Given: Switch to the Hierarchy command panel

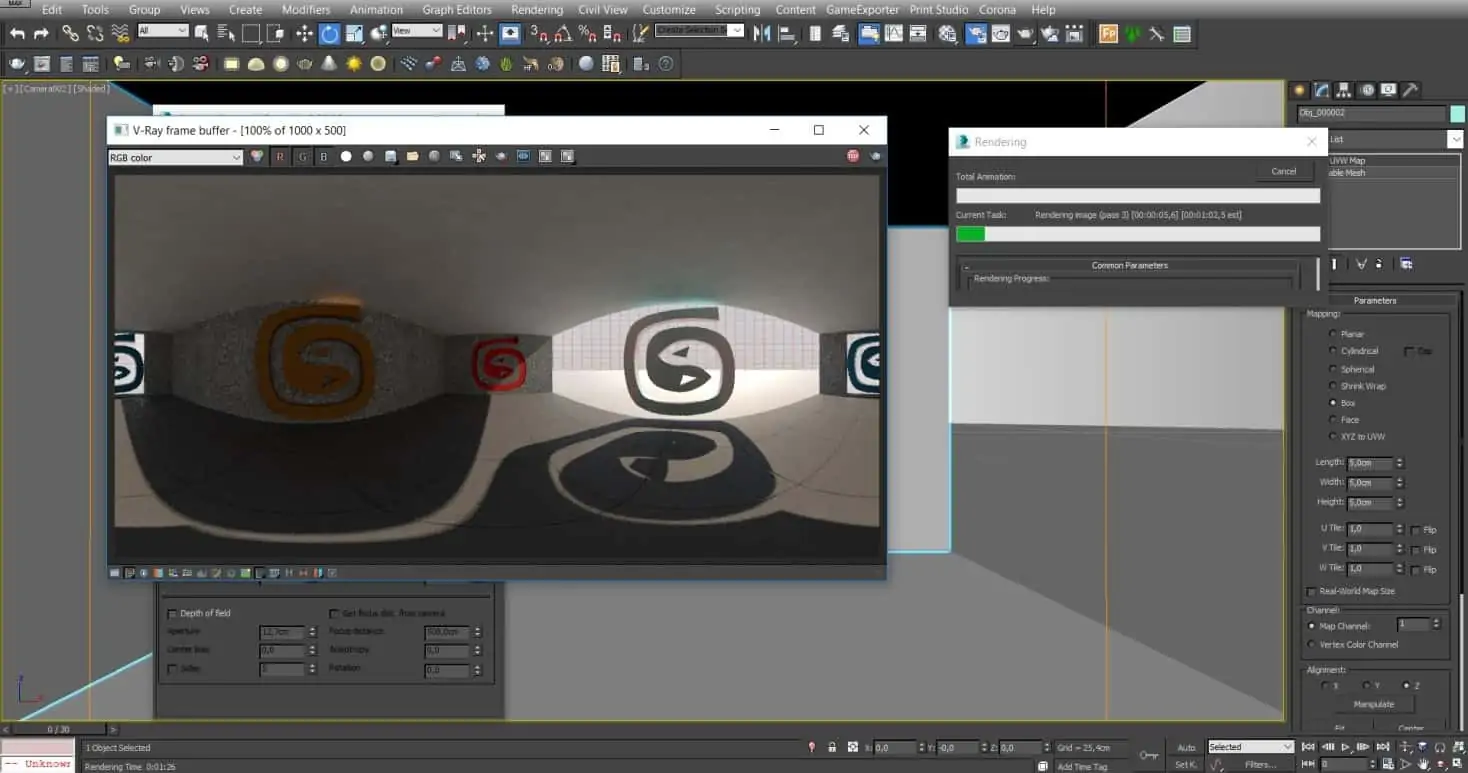Looking at the screenshot, I should point(1344,90).
